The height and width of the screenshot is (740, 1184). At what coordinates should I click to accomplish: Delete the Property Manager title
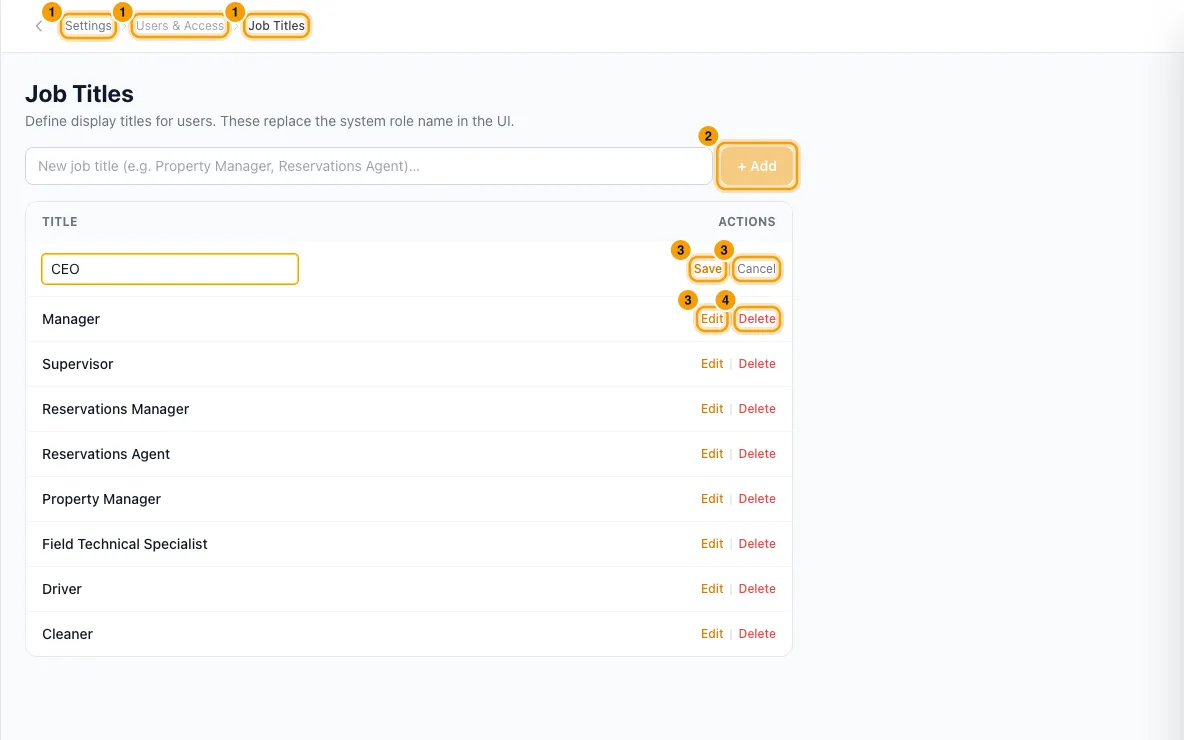pos(757,498)
